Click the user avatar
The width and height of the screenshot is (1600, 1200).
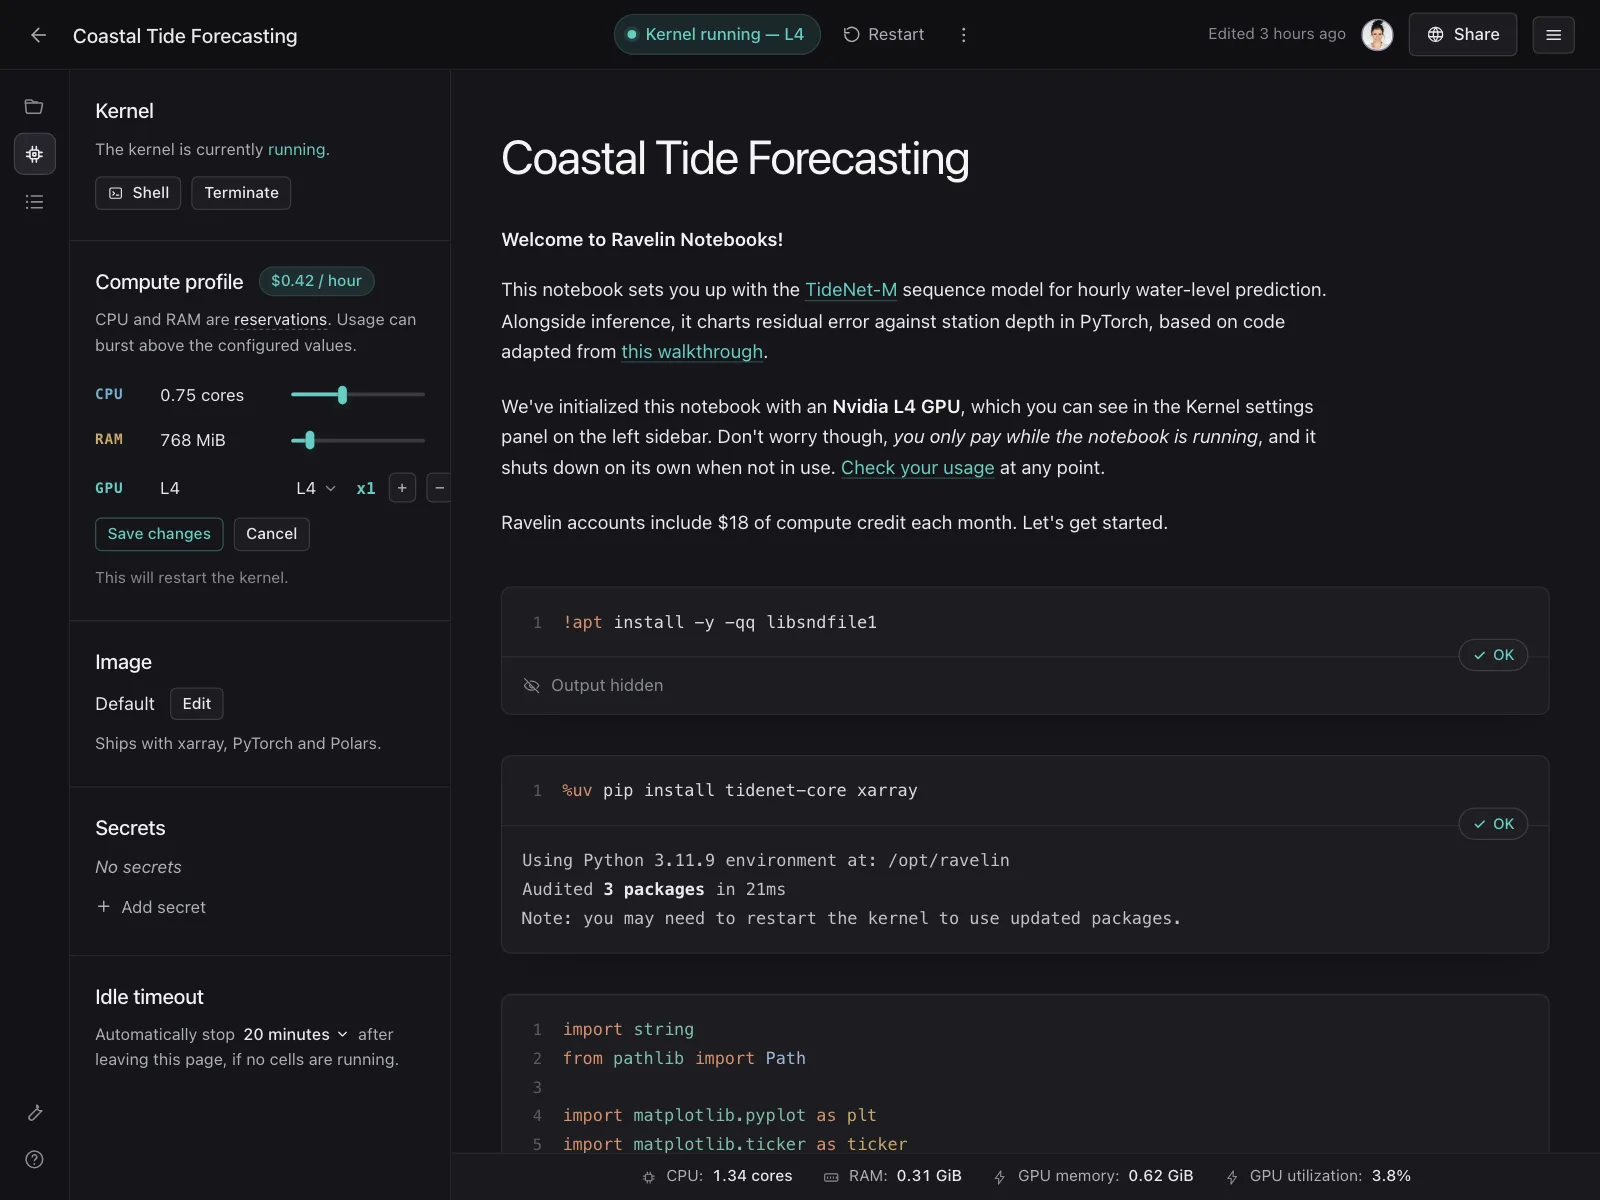tap(1377, 35)
